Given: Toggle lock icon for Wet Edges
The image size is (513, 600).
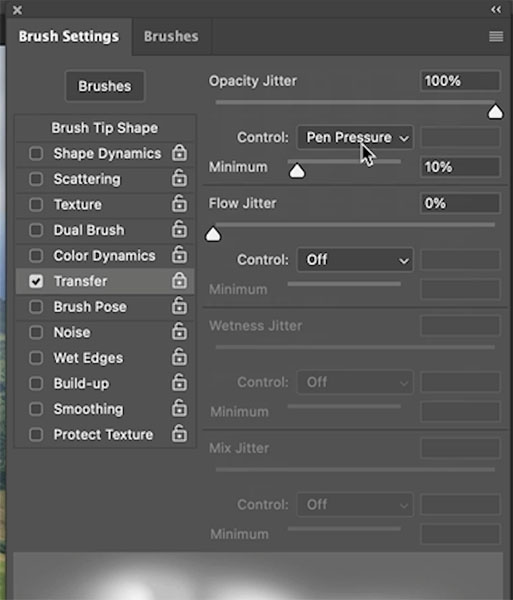Looking at the screenshot, I should point(179,357).
